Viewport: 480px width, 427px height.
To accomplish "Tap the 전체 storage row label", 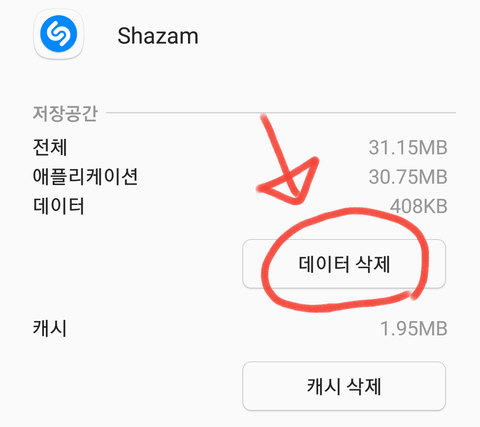I will 50,147.
